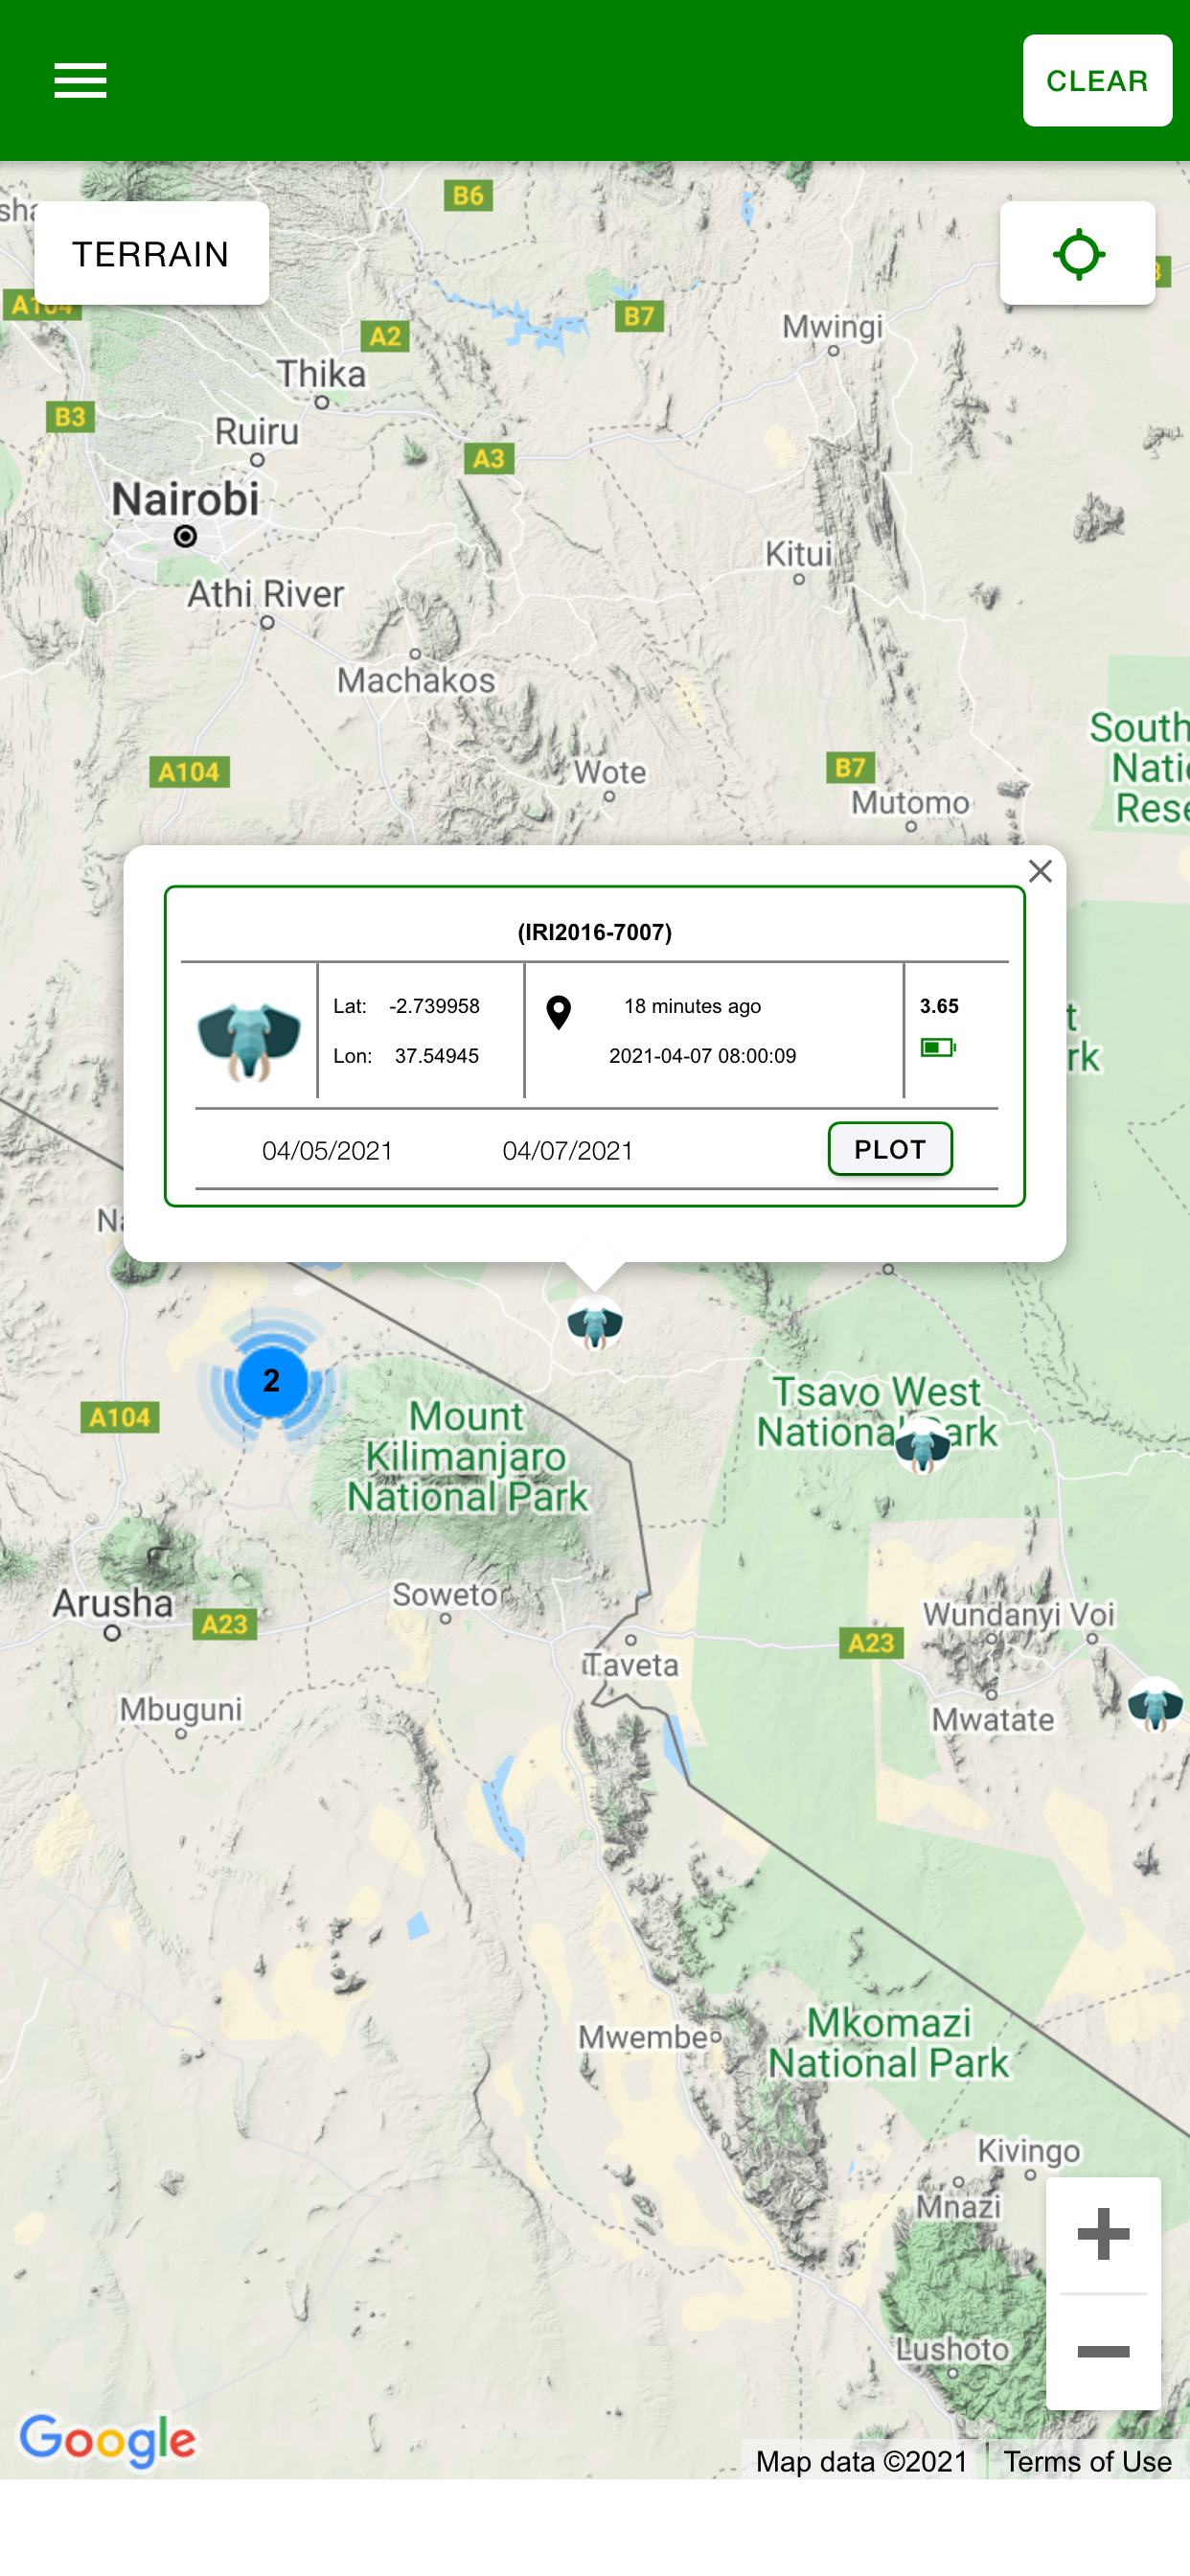Click the Taveta town label
1190x2576 pixels.
632,1665
